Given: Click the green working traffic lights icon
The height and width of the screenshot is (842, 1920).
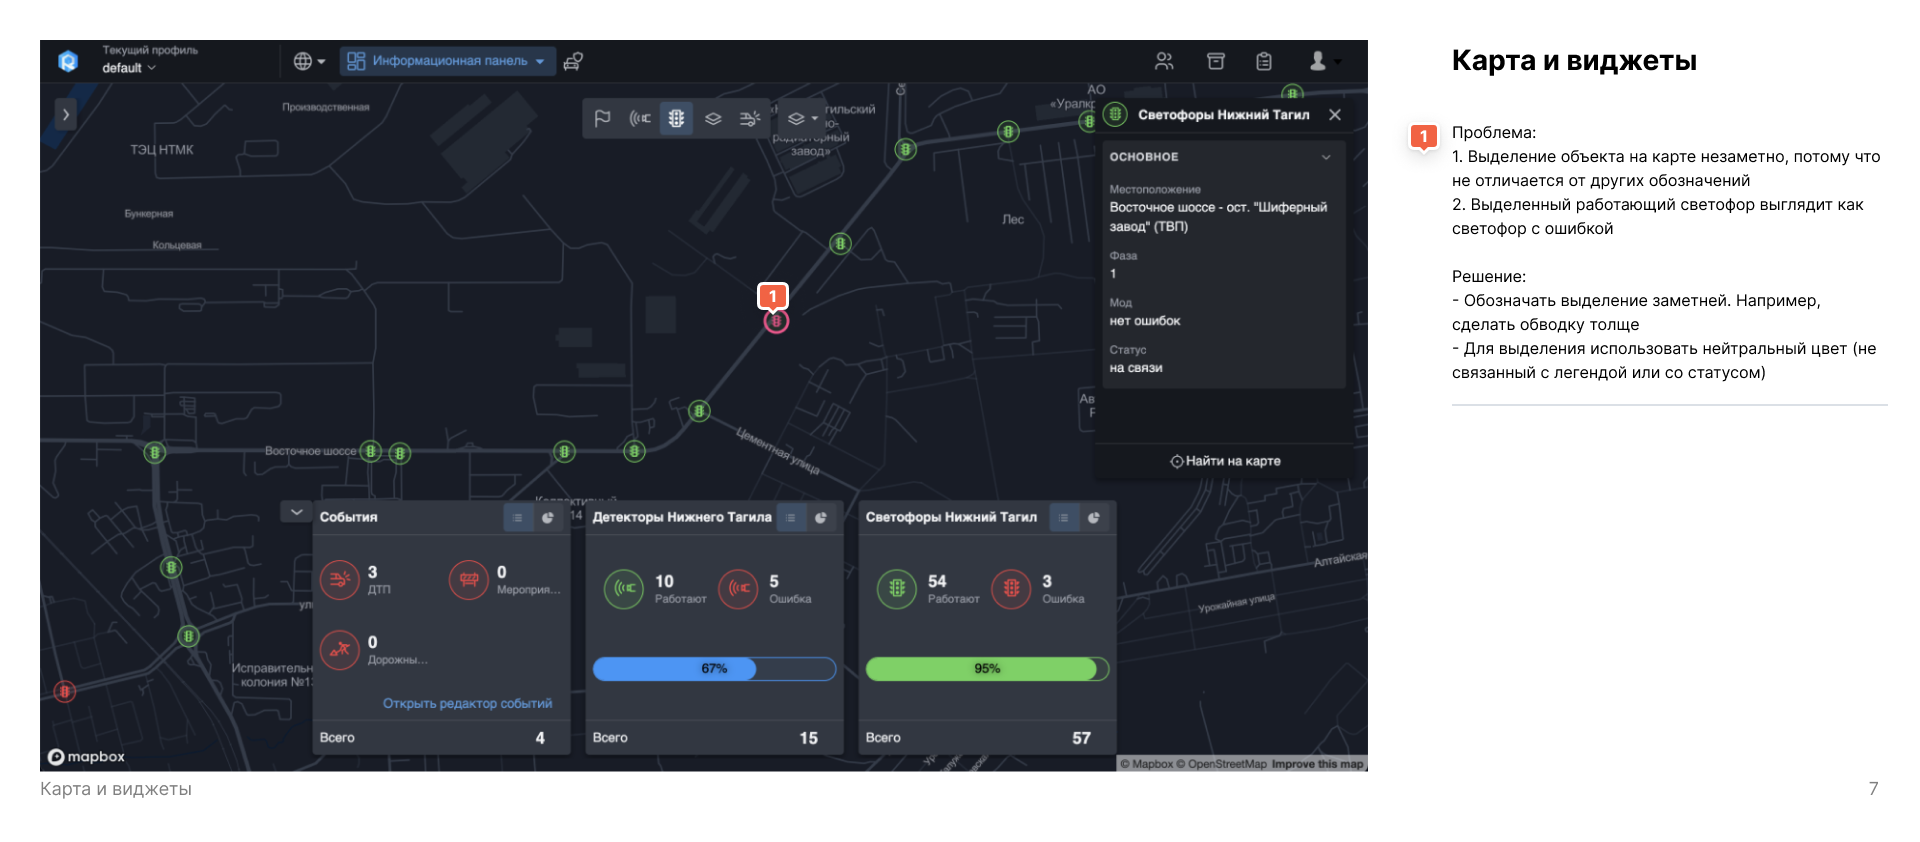Looking at the screenshot, I should (x=897, y=589).
